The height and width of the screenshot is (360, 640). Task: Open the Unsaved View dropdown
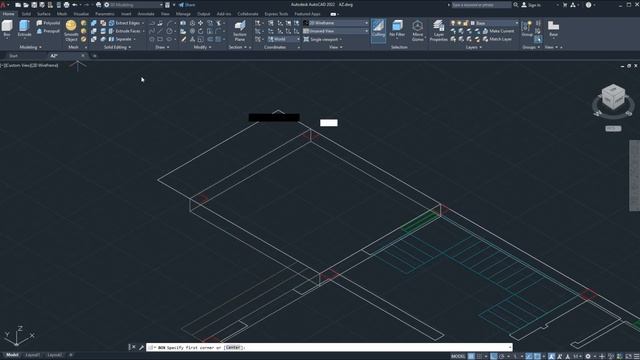tap(336, 31)
